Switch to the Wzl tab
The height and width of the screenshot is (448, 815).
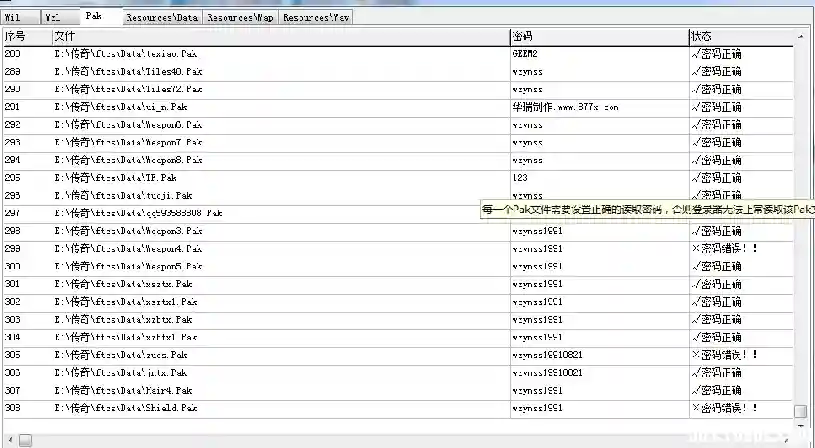61,17
